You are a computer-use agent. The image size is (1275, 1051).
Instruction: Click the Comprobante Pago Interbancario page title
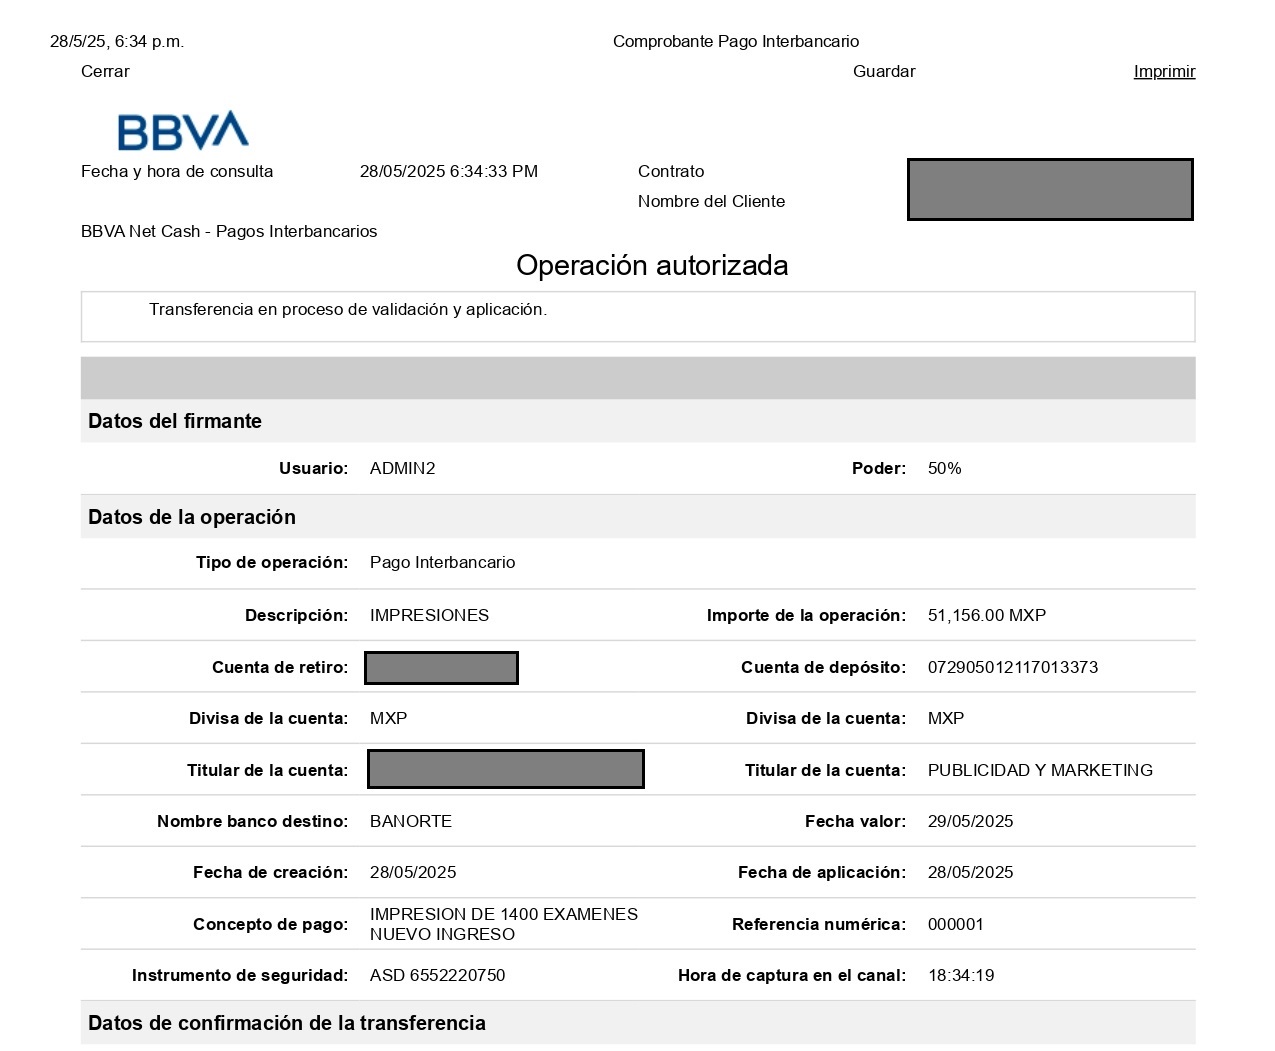coord(735,41)
